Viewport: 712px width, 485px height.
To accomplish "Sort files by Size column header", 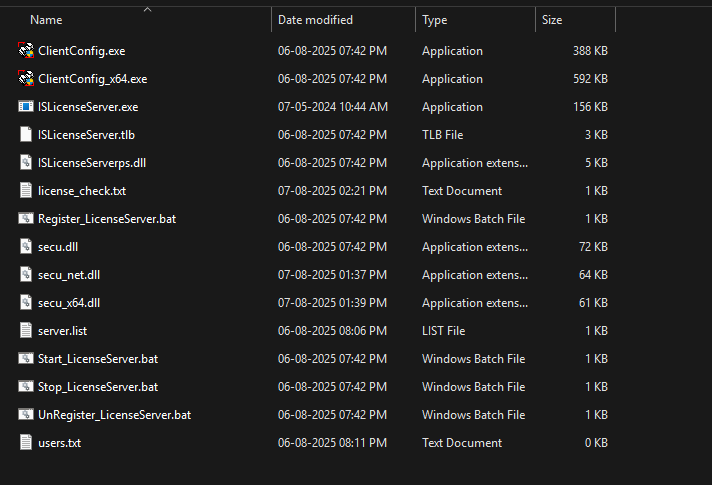I will click(552, 20).
